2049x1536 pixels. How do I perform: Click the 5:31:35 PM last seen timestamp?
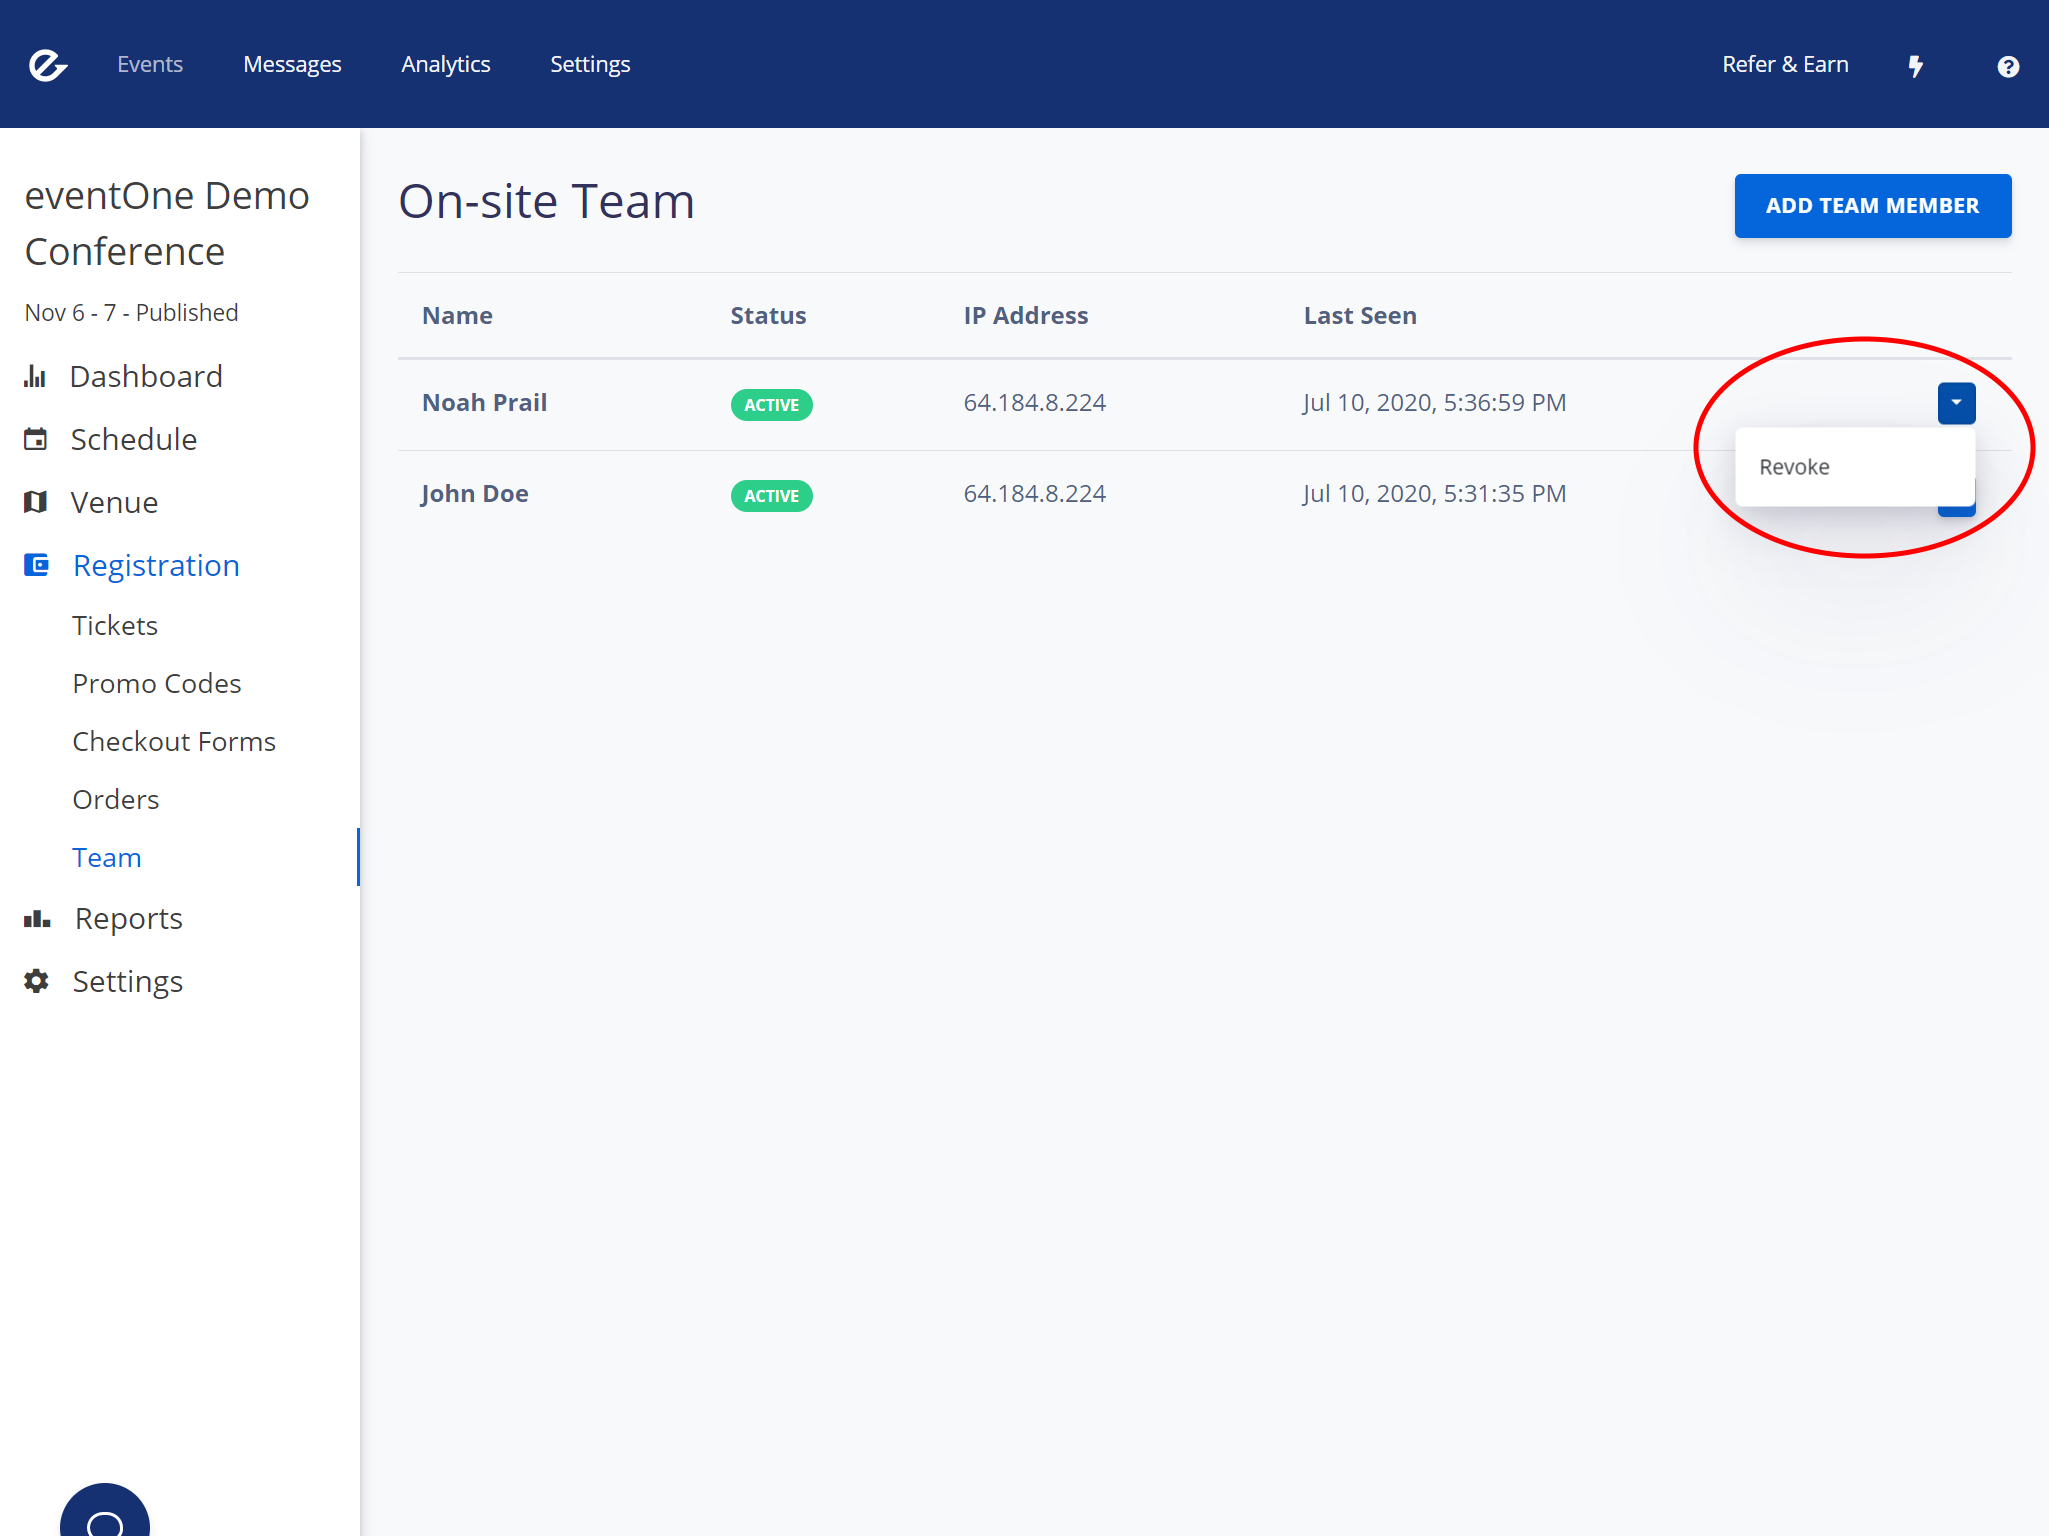point(1434,494)
